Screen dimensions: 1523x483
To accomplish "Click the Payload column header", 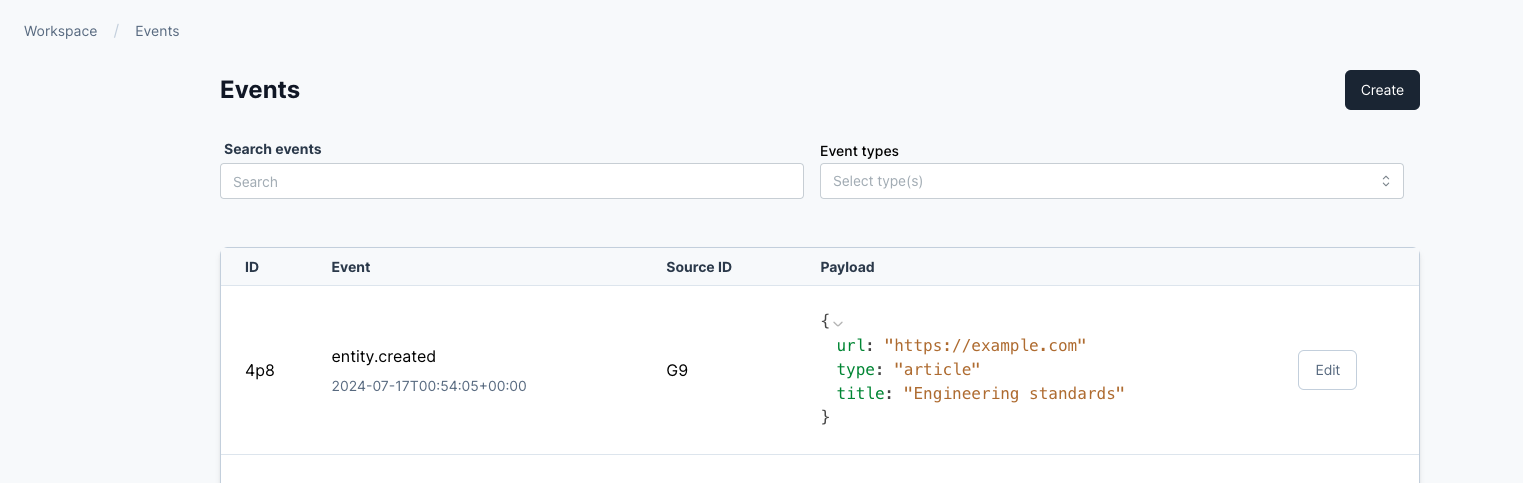I will coord(847,267).
